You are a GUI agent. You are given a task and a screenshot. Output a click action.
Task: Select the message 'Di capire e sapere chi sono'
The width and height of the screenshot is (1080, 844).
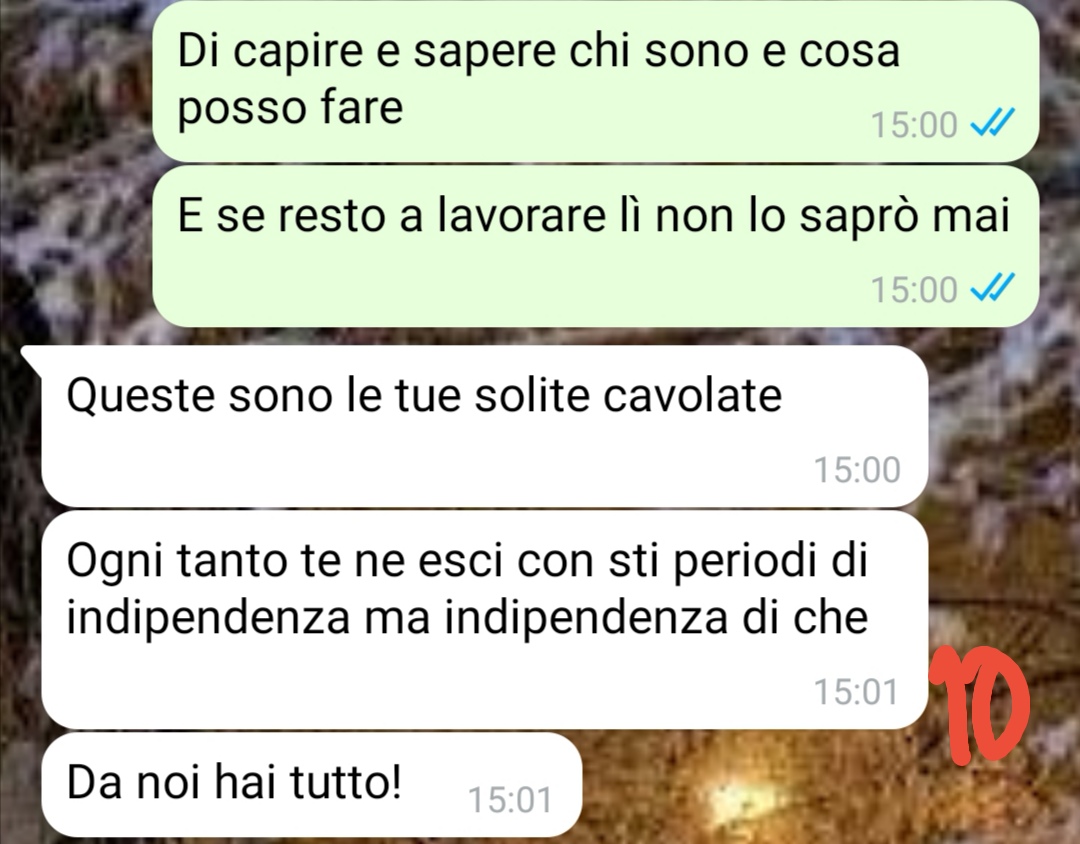(x=595, y=81)
